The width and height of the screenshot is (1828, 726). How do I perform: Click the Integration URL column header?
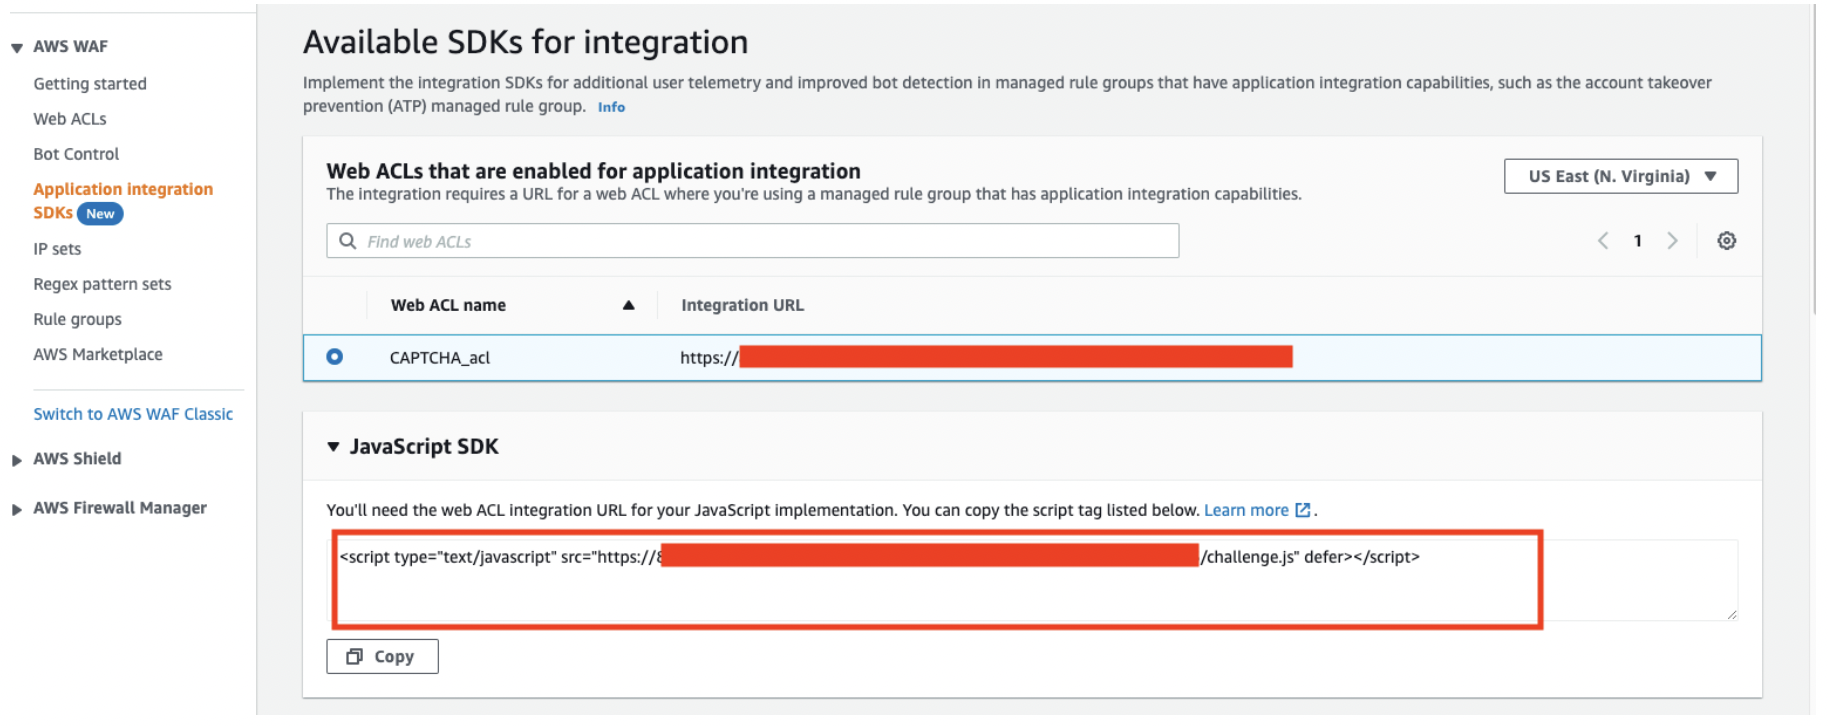coord(742,305)
